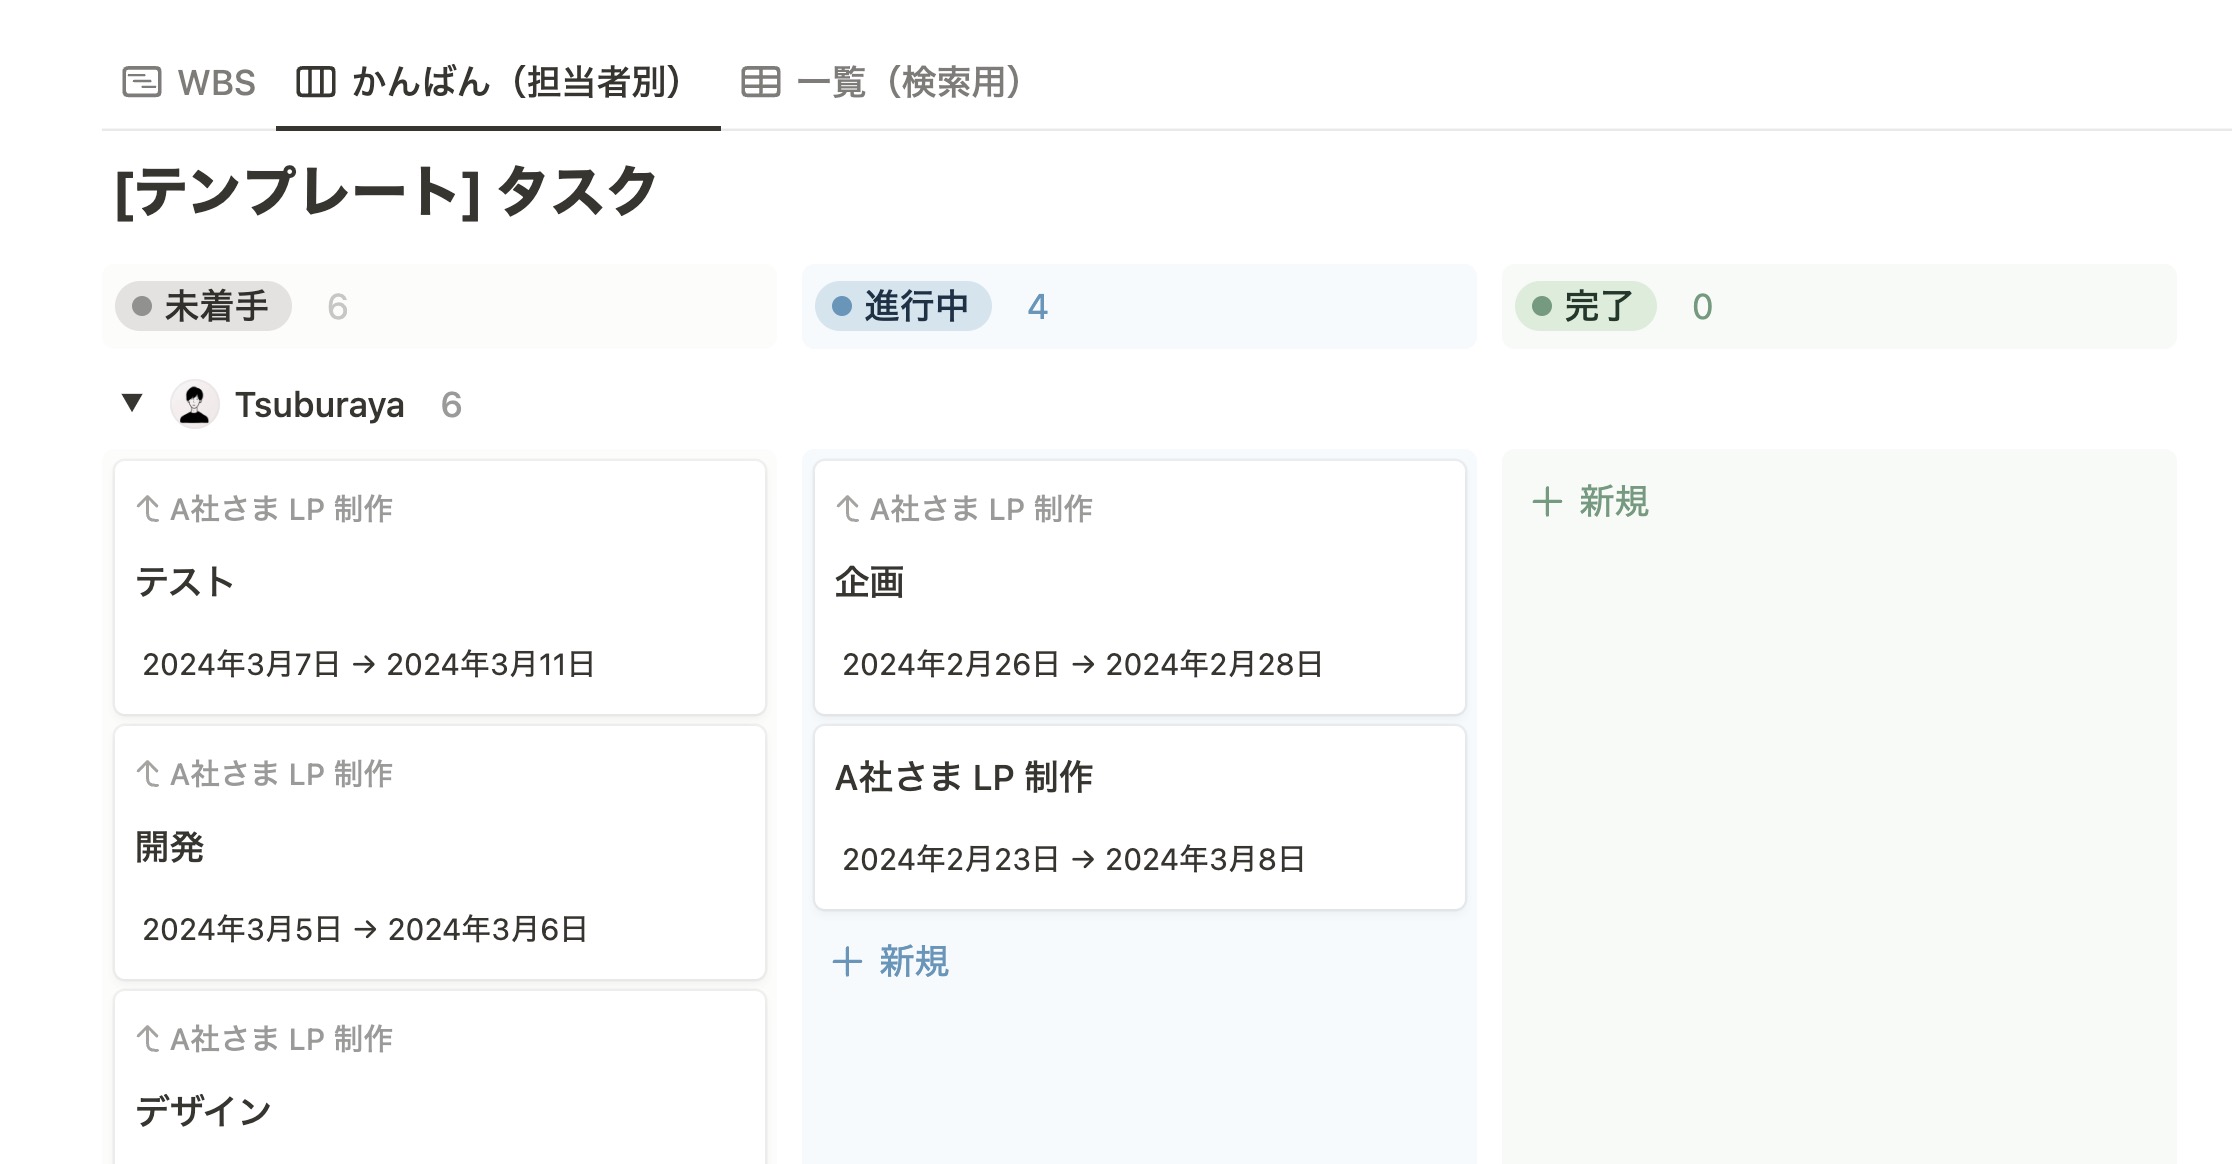Select the かんばん(担当者別) tab
The image size is (2232, 1164).
coord(498,82)
